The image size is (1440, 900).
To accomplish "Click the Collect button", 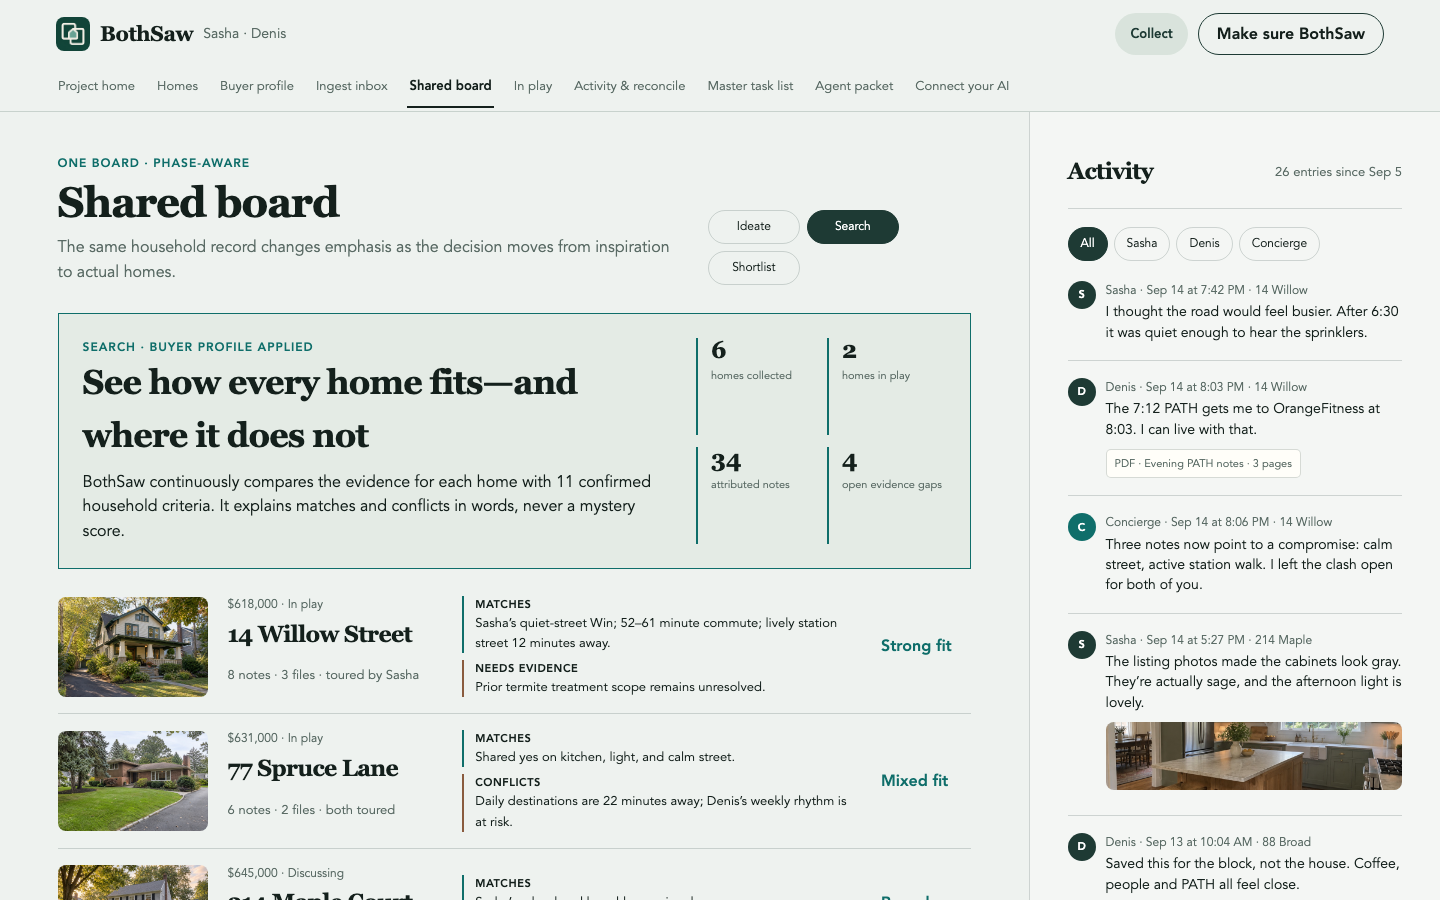I will [x=1151, y=34].
